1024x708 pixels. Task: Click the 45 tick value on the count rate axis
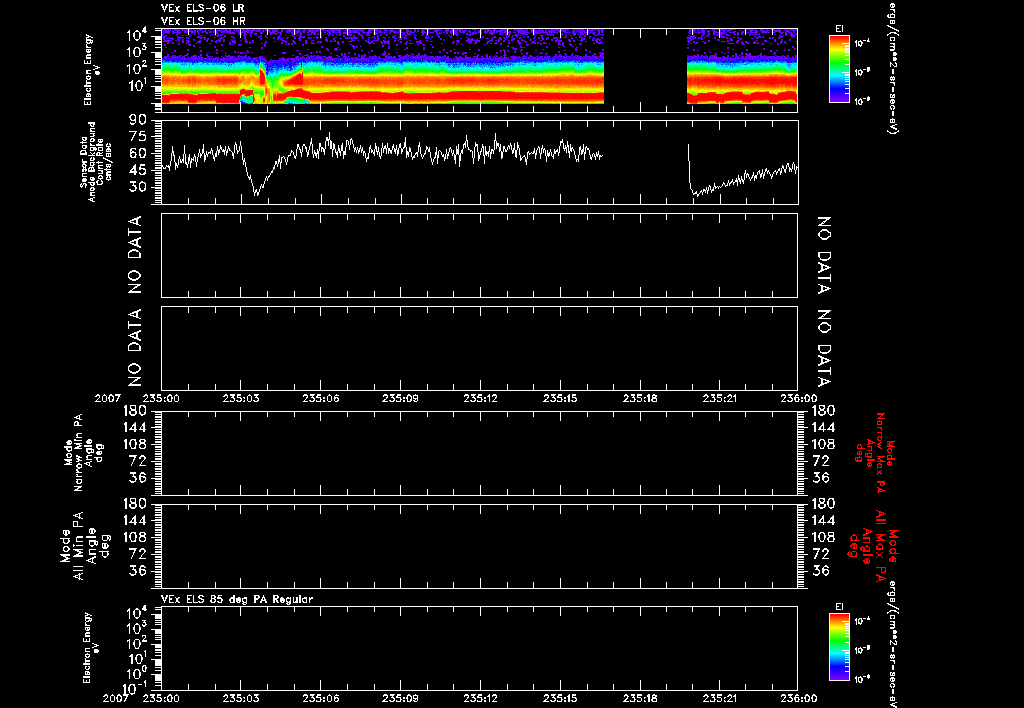pyautogui.click(x=138, y=170)
